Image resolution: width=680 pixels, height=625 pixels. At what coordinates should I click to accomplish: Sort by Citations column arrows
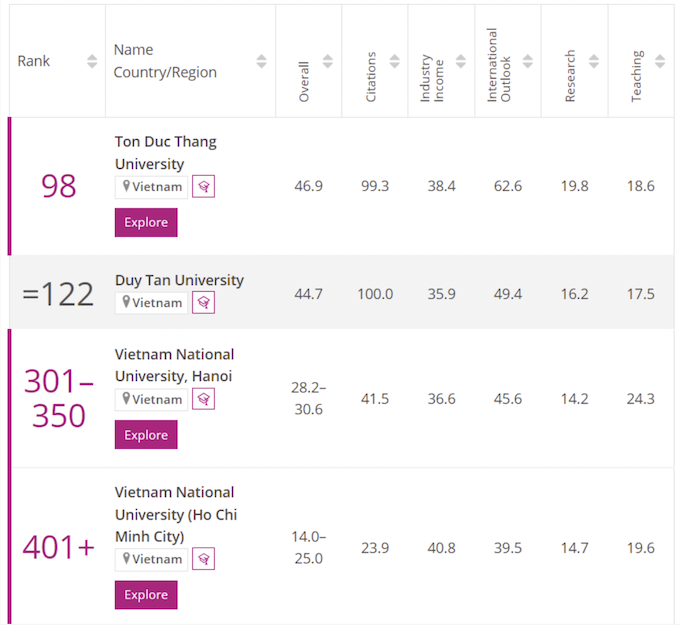tap(394, 61)
